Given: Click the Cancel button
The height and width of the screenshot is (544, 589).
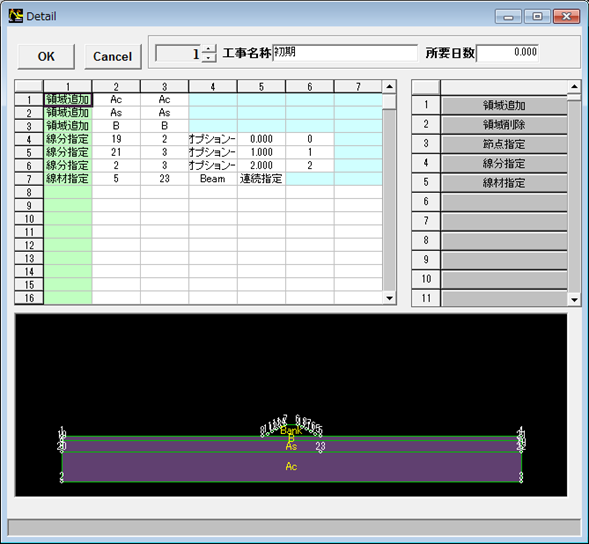Looking at the screenshot, I should 113,56.
